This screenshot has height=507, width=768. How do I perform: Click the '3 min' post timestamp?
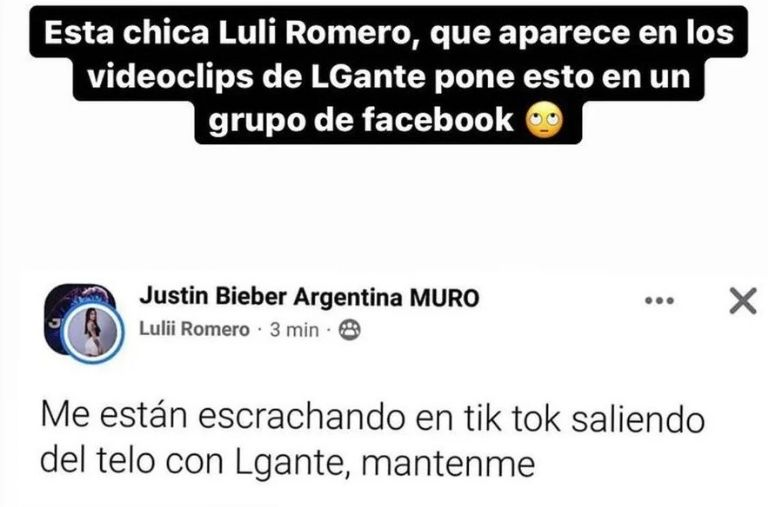(294, 330)
